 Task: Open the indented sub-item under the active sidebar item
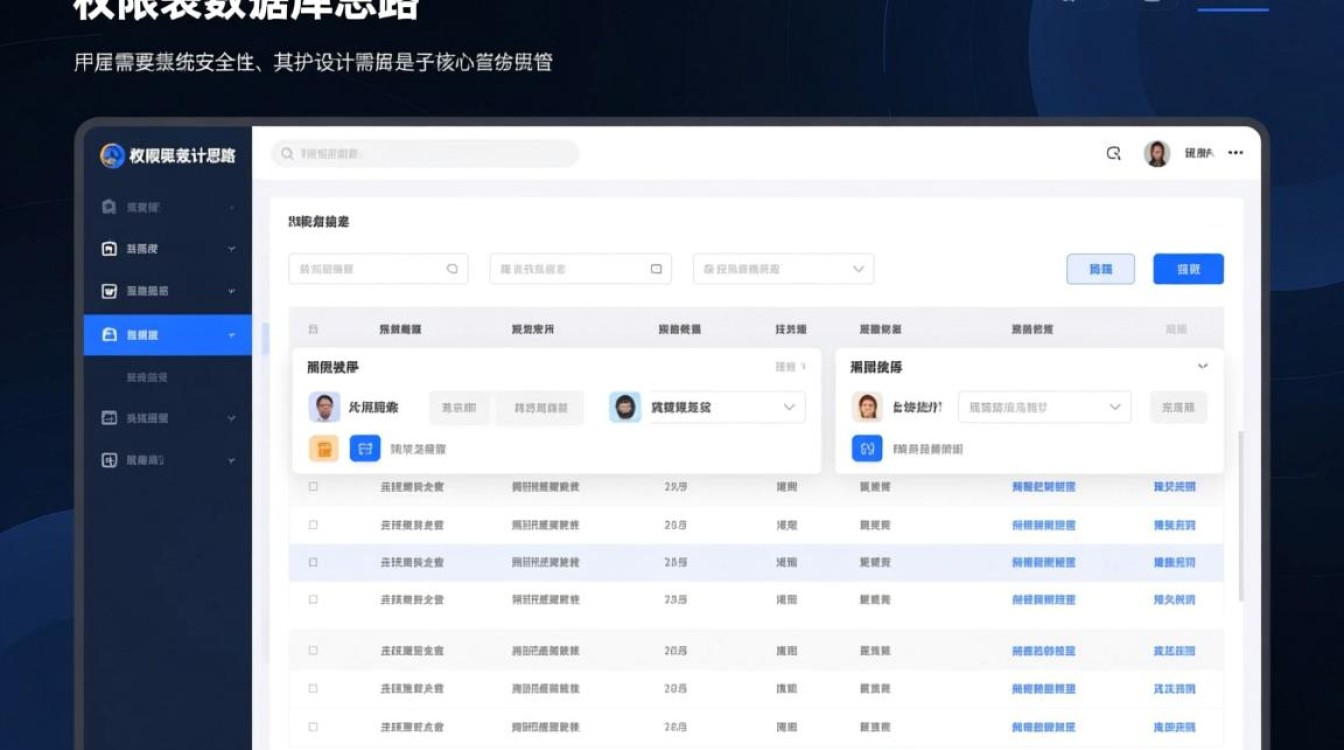point(147,377)
